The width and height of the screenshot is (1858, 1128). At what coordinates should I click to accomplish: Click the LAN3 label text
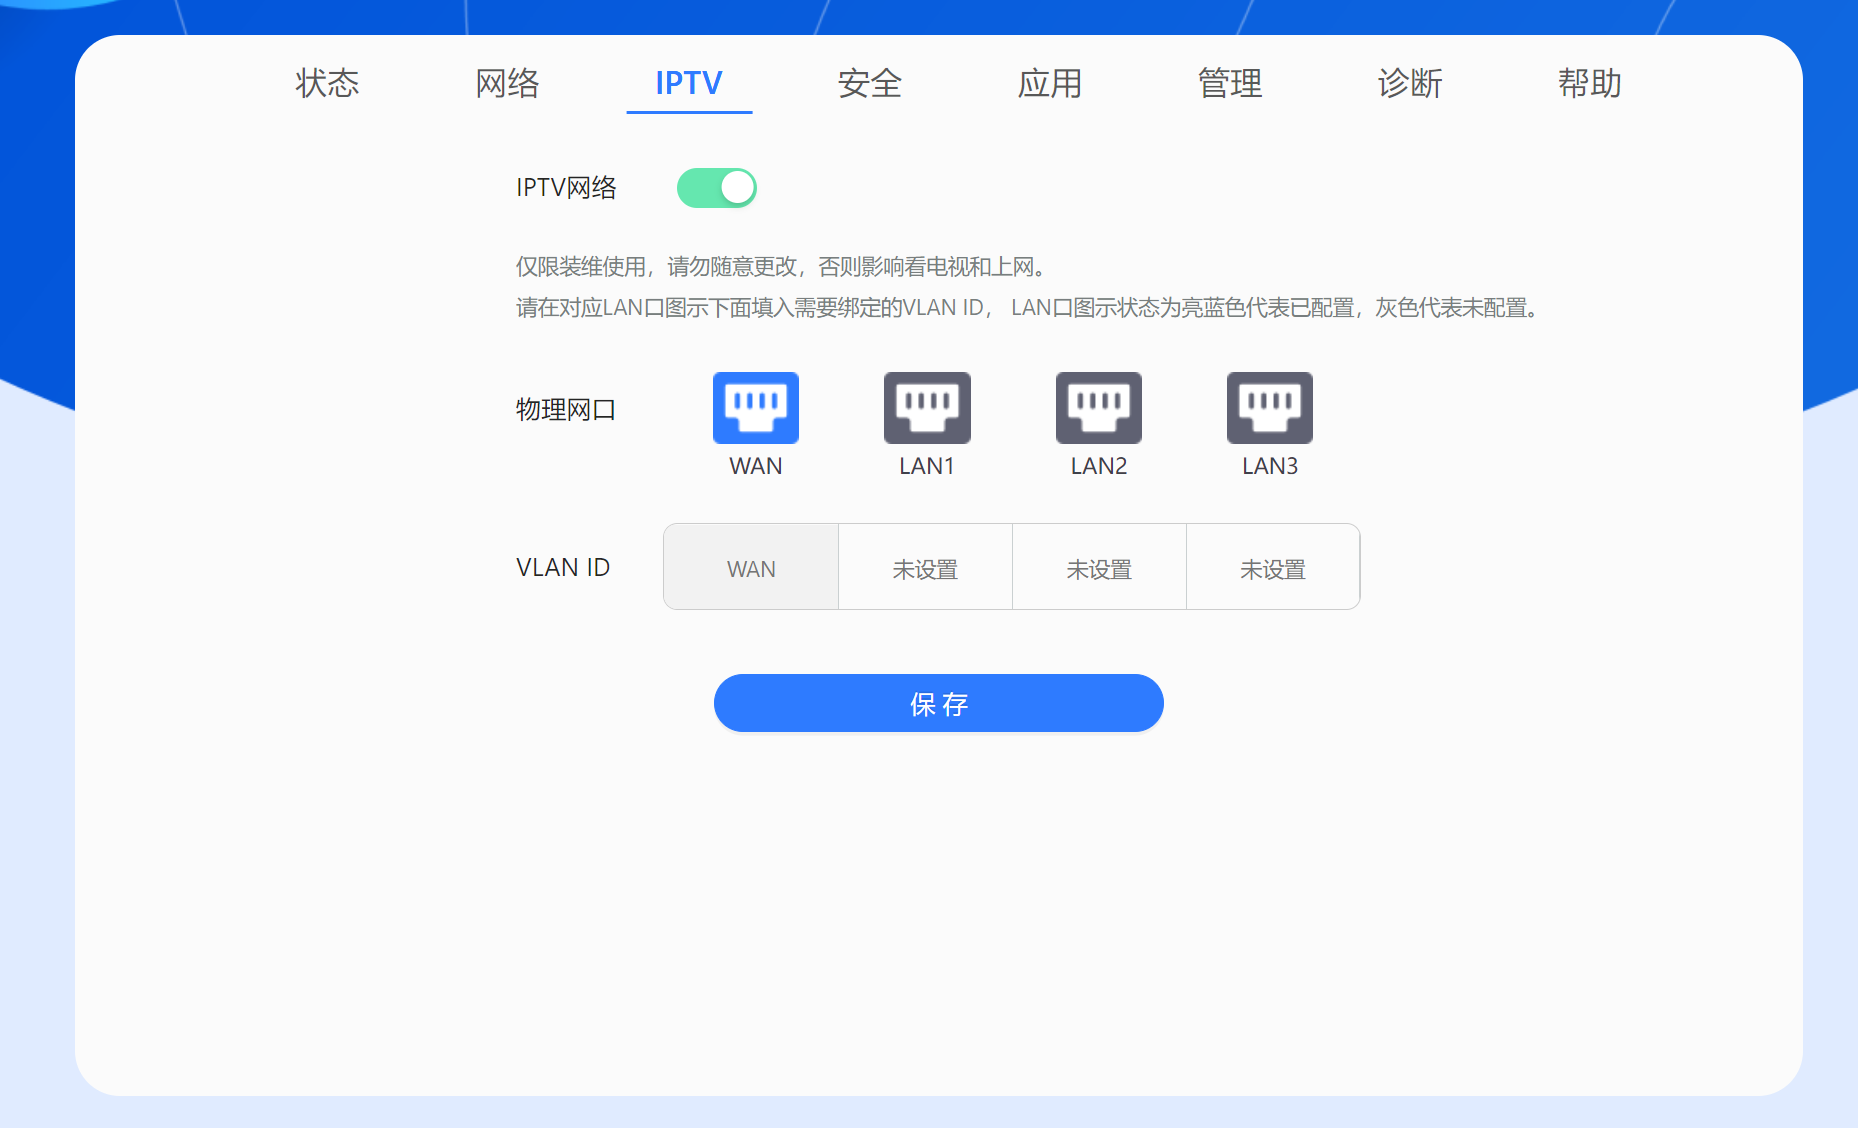(1270, 466)
